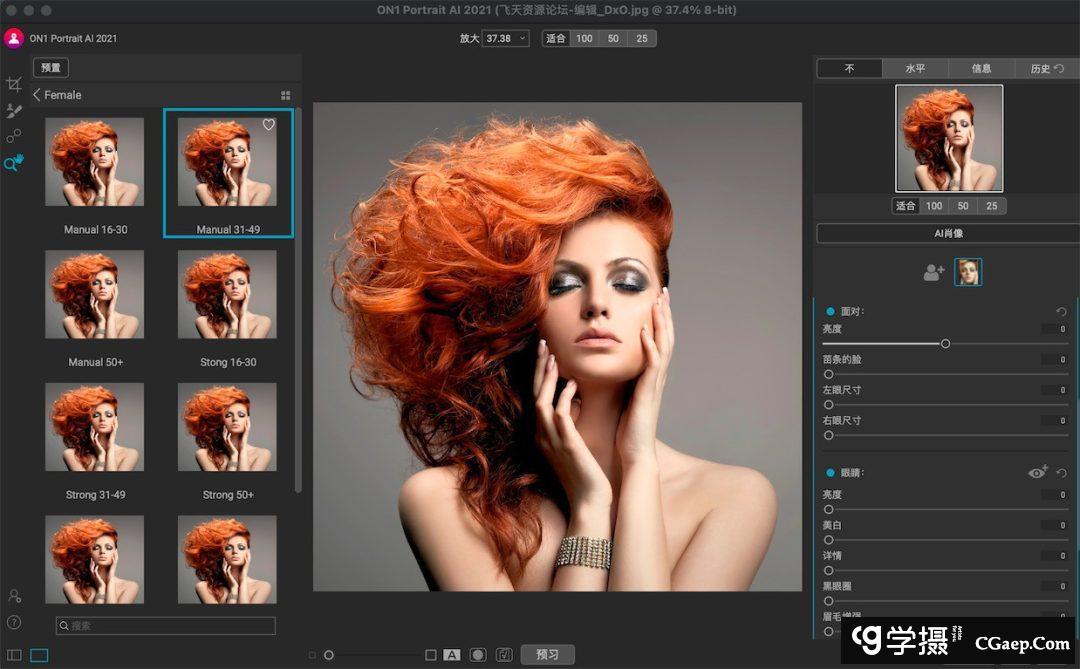
Task: Go back from the Female preset folder
Action: [x=37, y=95]
